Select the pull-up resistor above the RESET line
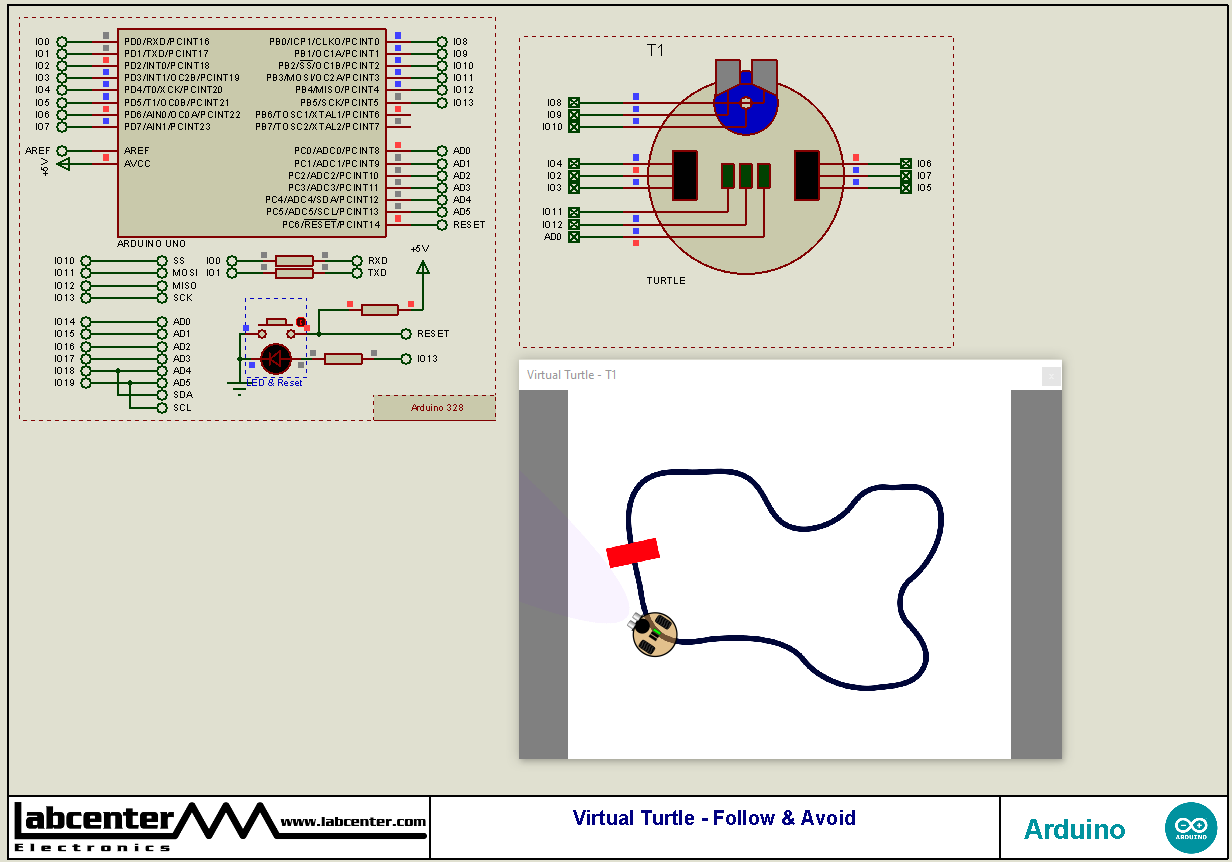This screenshot has width=1232, height=862. pos(380,310)
